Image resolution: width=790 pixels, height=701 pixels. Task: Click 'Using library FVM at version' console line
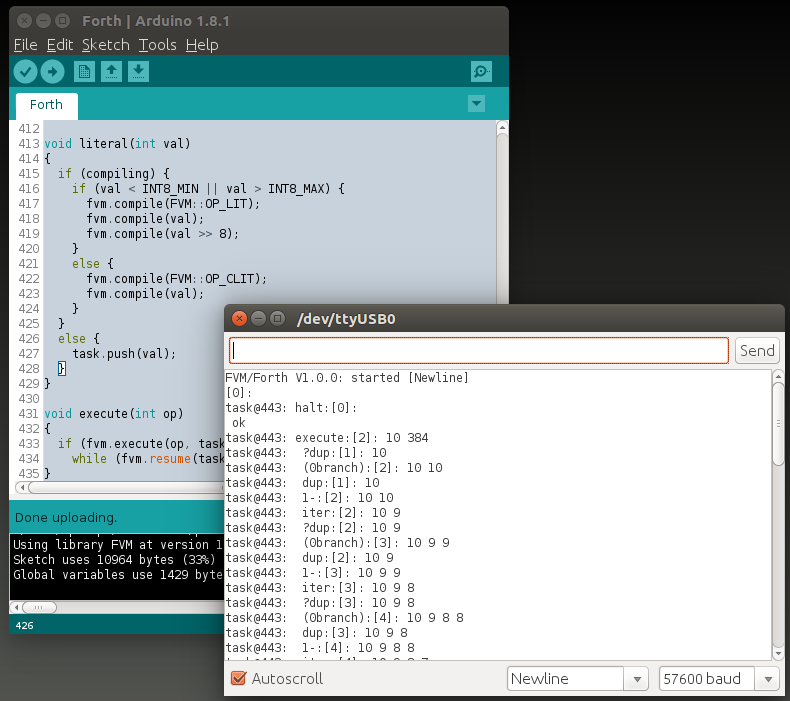pos(117,545)
